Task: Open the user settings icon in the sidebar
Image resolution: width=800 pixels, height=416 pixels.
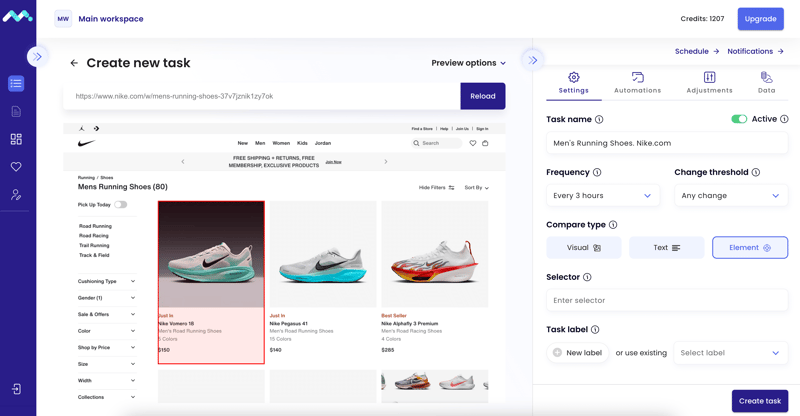Action: [x=16, y=194]
